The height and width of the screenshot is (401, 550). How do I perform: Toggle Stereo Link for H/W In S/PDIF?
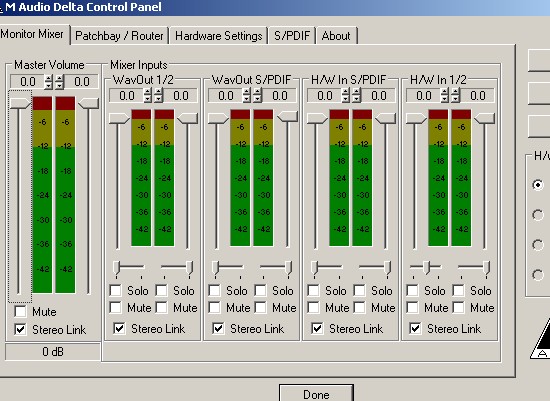pyautogui.click(x=317, y=328)
